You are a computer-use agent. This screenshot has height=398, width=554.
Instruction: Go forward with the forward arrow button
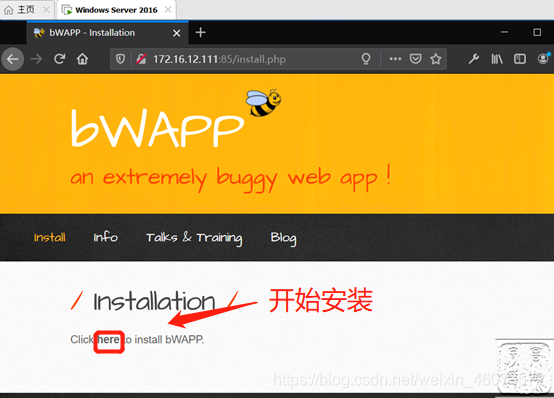coord(36,59)
